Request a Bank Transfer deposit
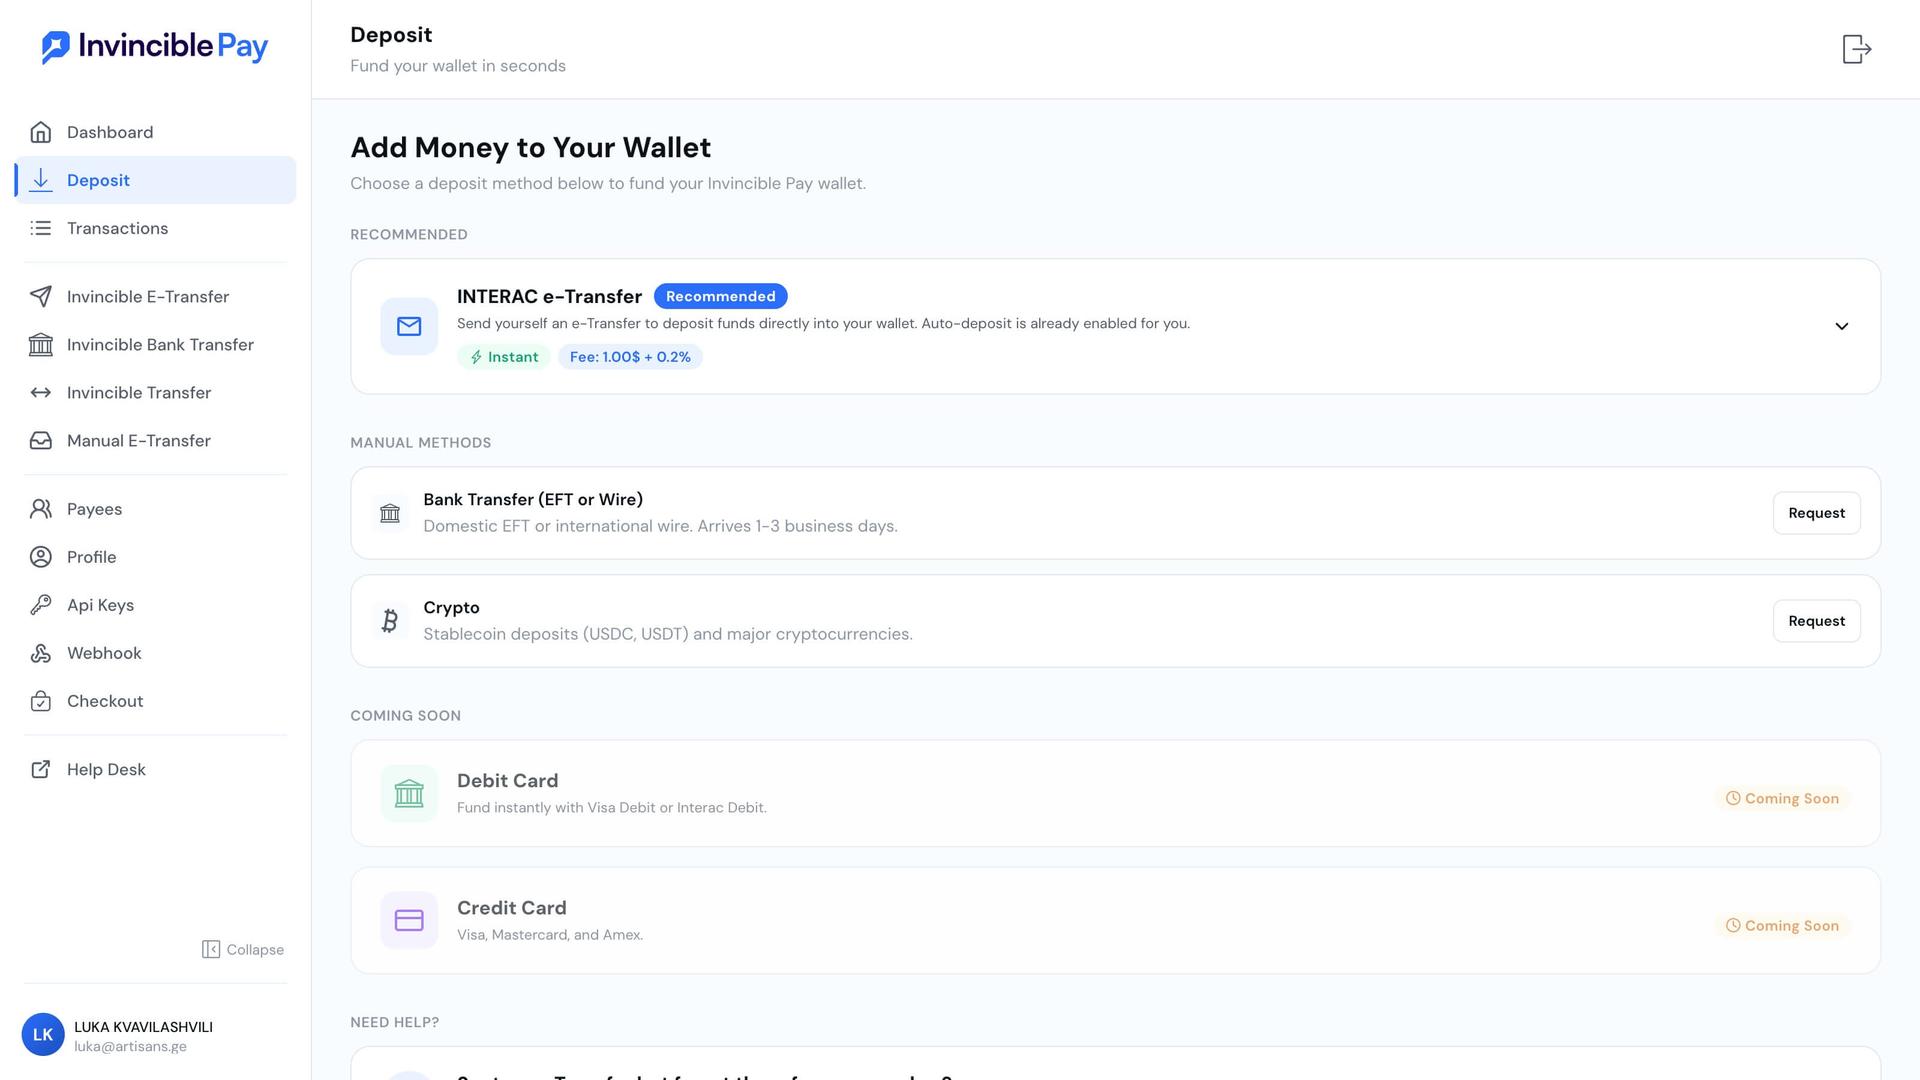Image resolution: width=1920 pixels, height=1080 pixels. click(1816, 513)
